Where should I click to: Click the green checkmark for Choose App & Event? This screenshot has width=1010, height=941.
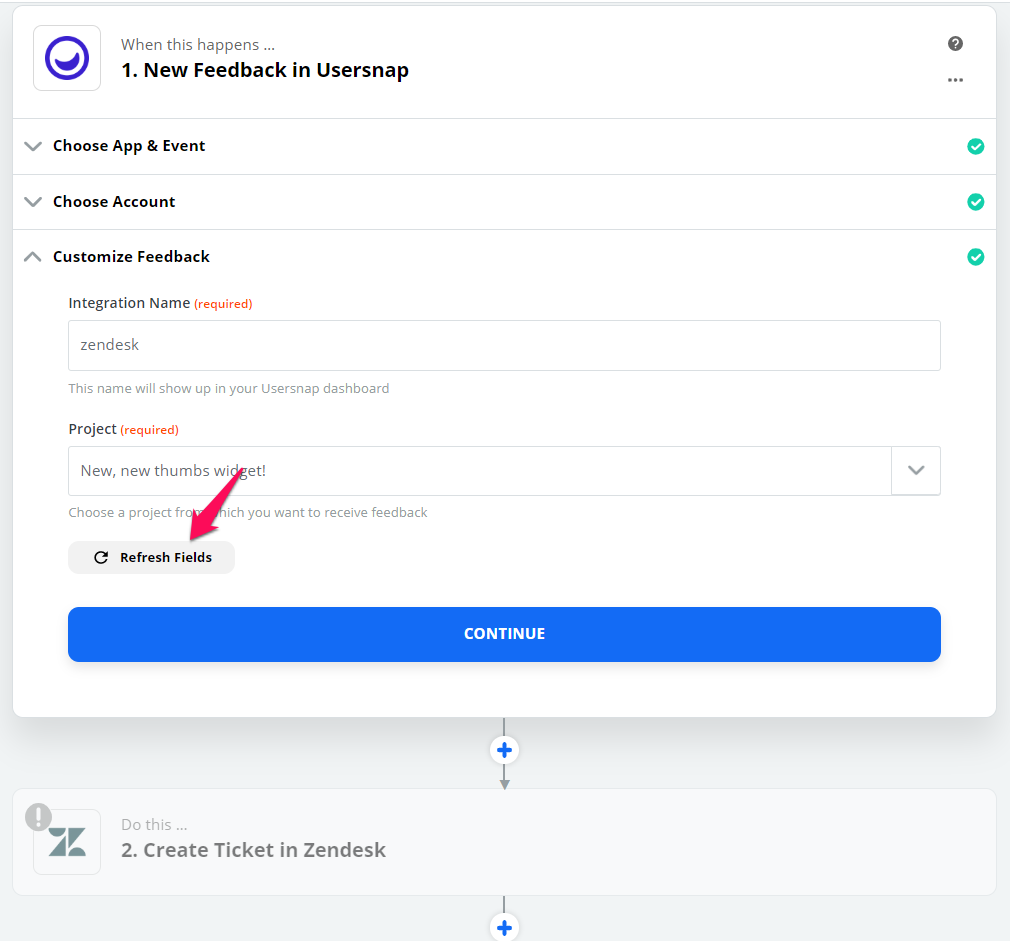975,146
